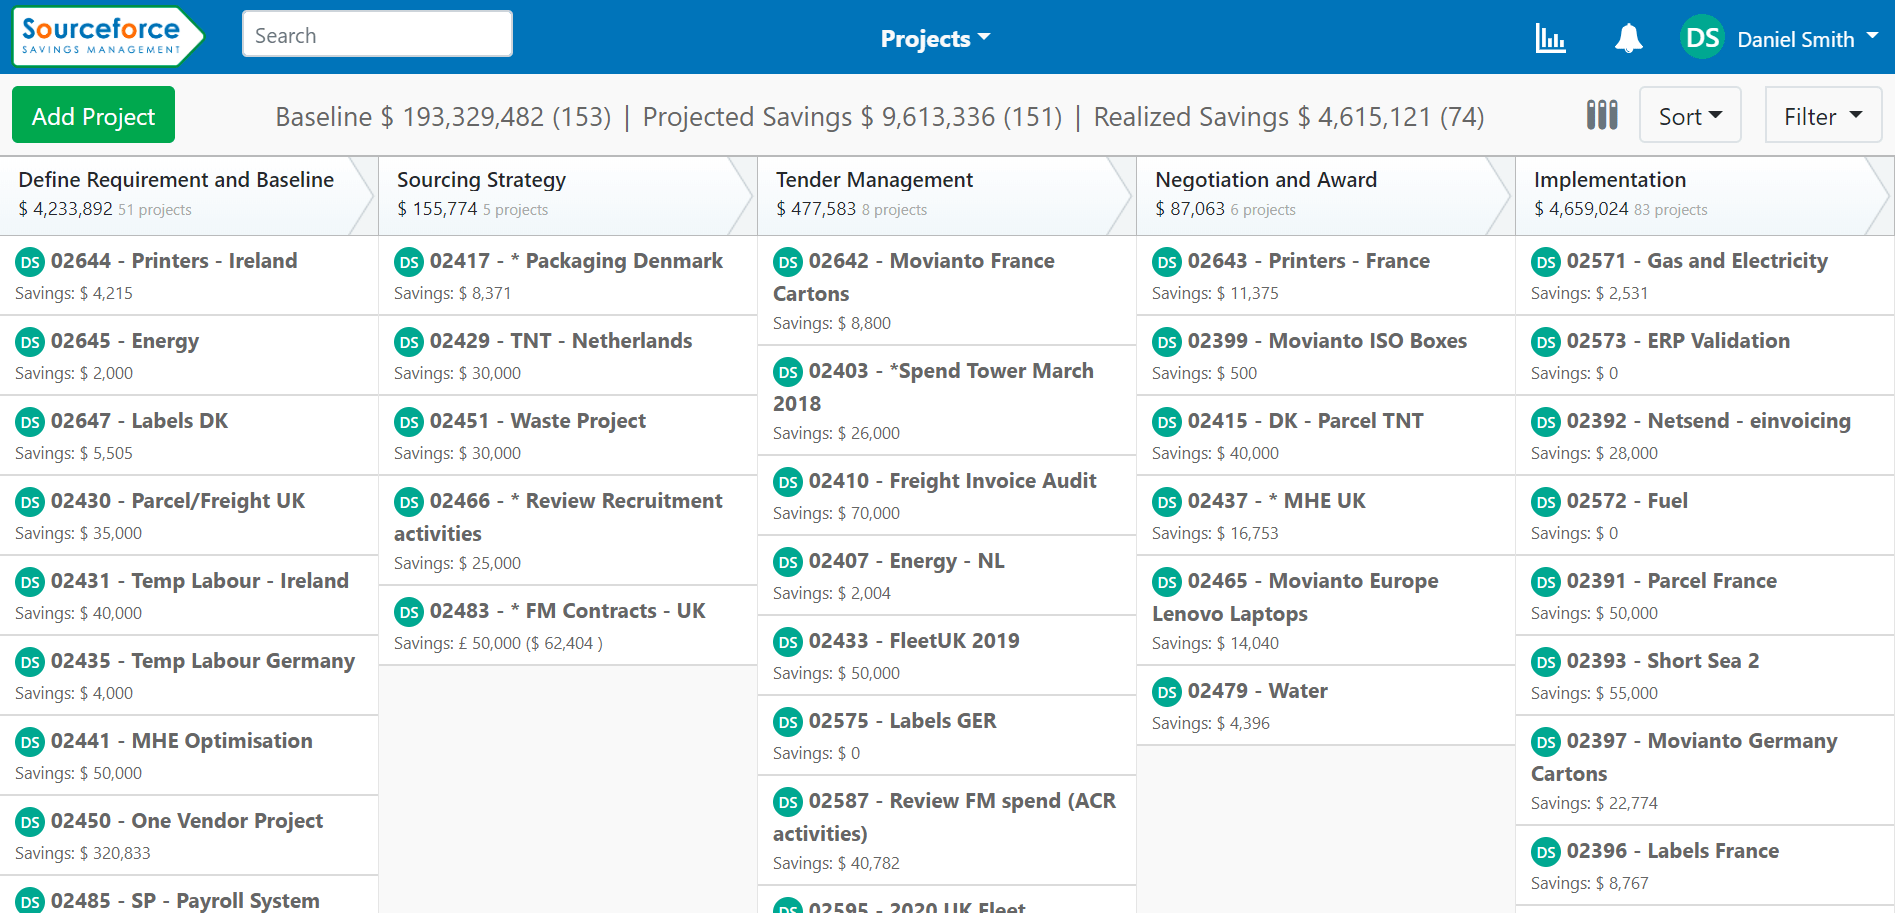Open the Projects dropdown menu

934,39
